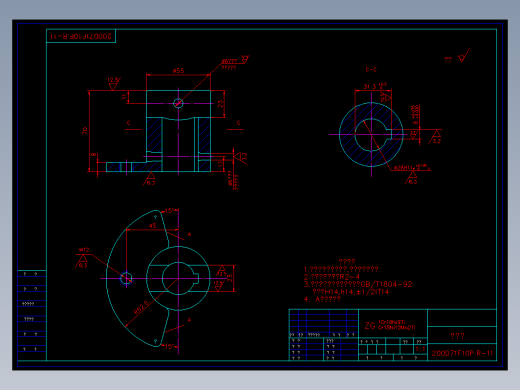The width and height of the screenshot is (520, 390).
Task: Click the Cr18Ni12Mo2Ti material grade text
Action: [x=397, y=327]
